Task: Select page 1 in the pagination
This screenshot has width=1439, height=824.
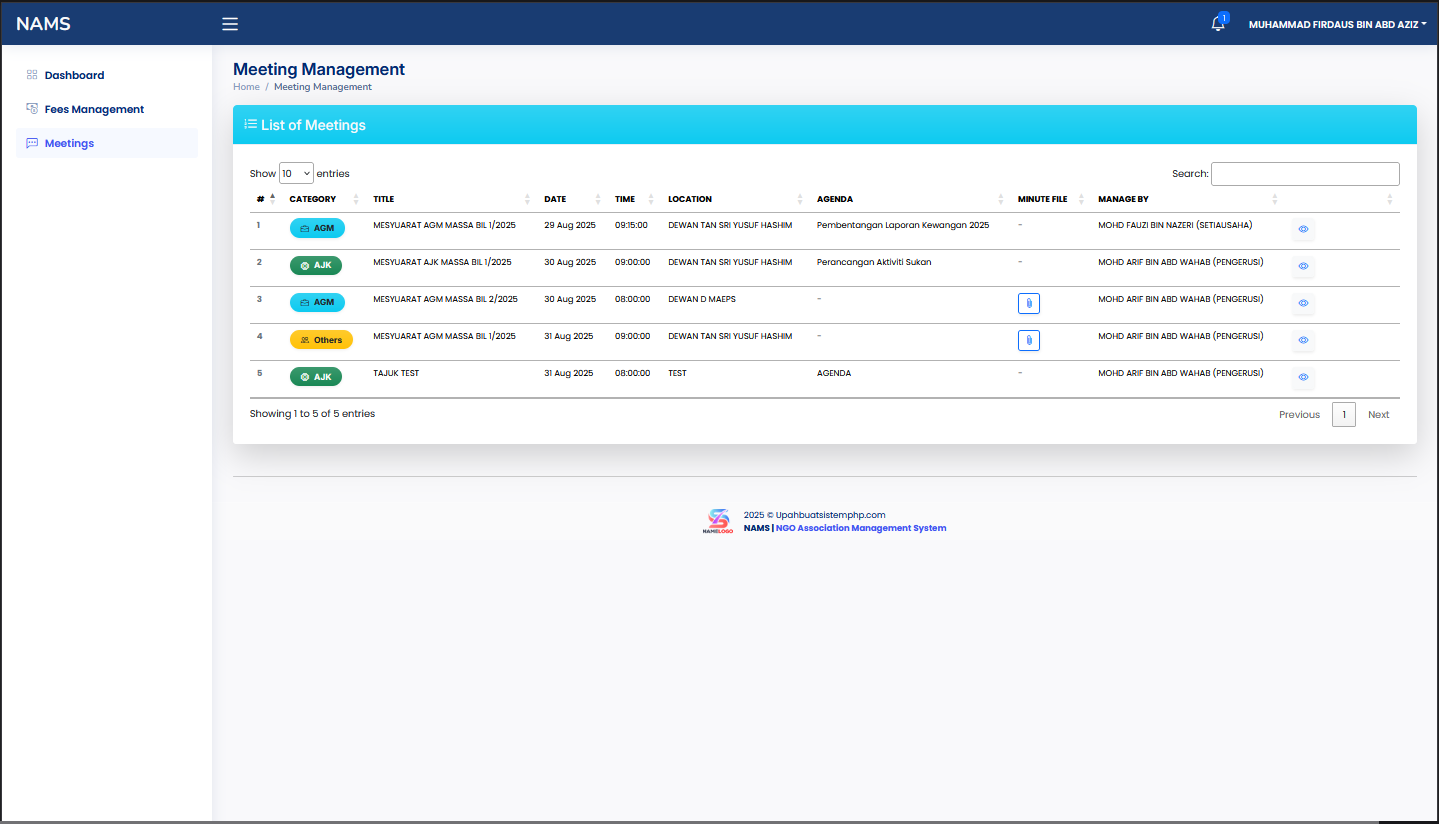Action: click(1344, 414)
